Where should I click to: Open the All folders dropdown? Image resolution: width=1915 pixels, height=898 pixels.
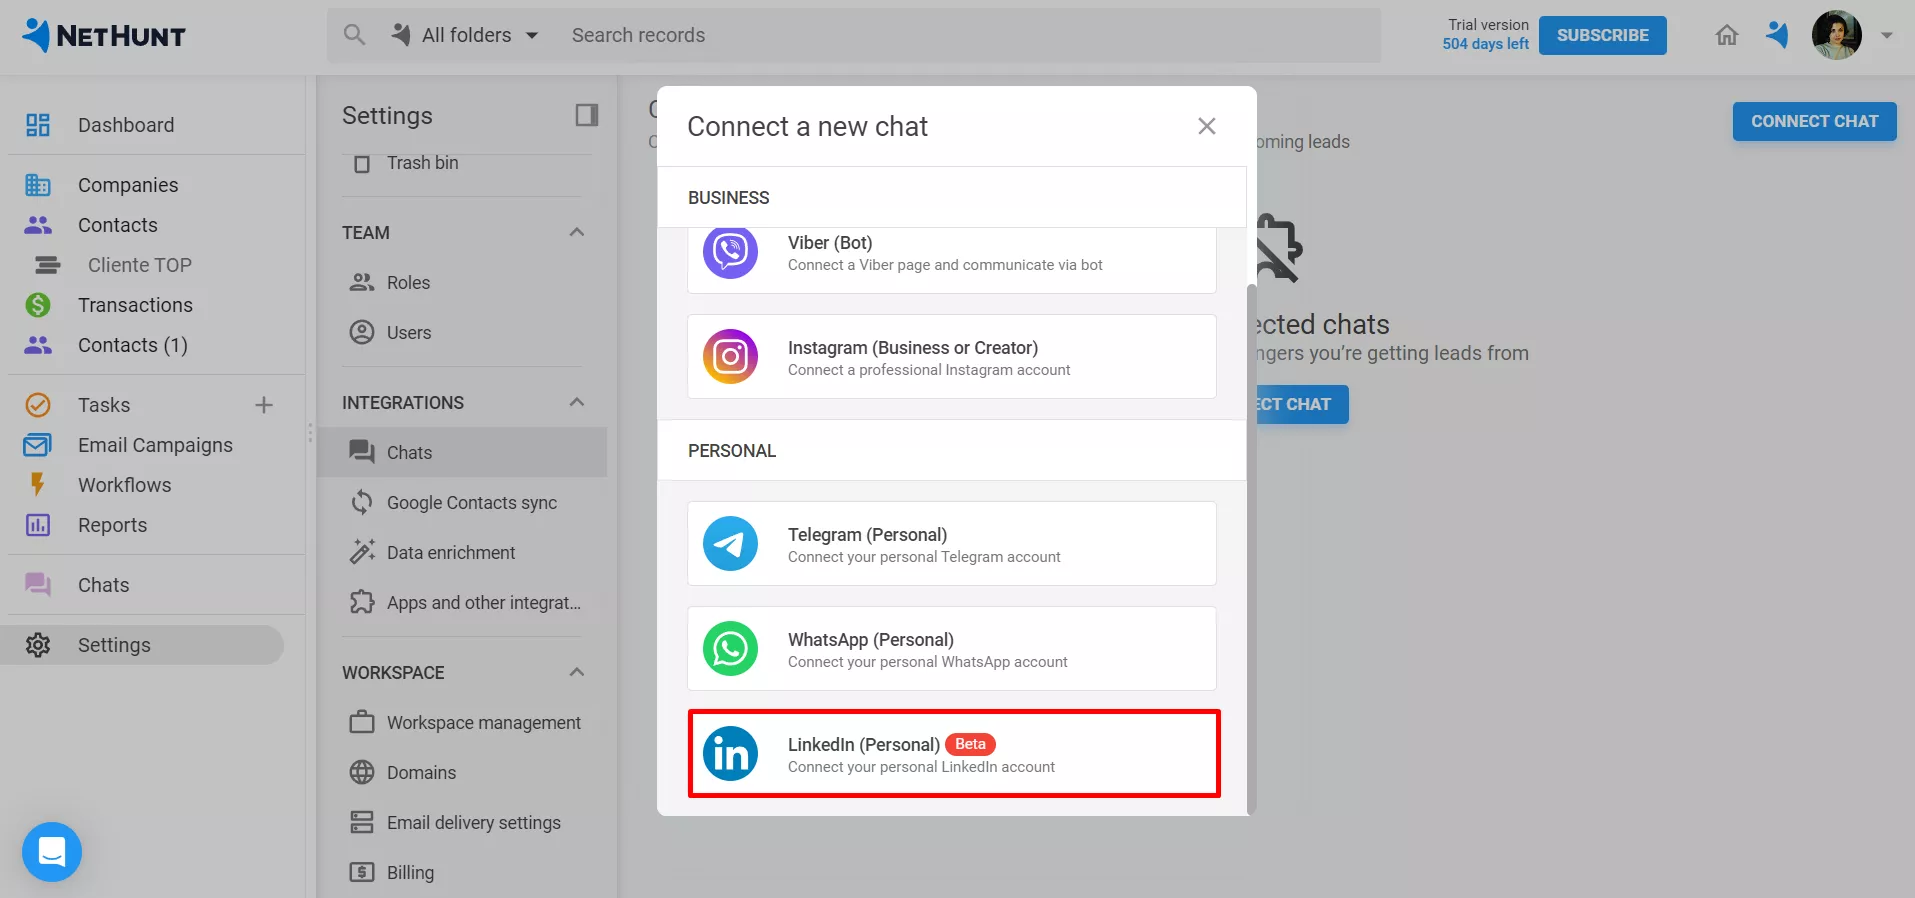tap(465, 35)
